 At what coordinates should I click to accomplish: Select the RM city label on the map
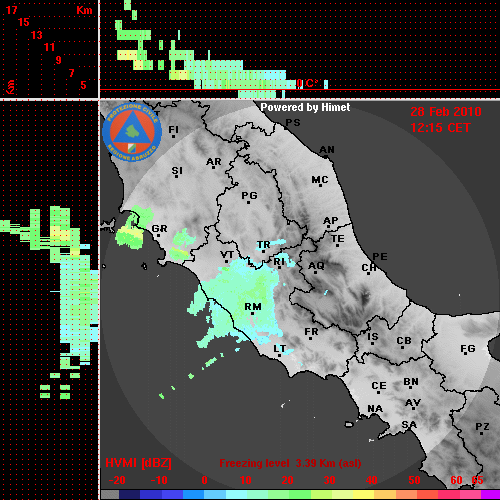pos(253,307)
